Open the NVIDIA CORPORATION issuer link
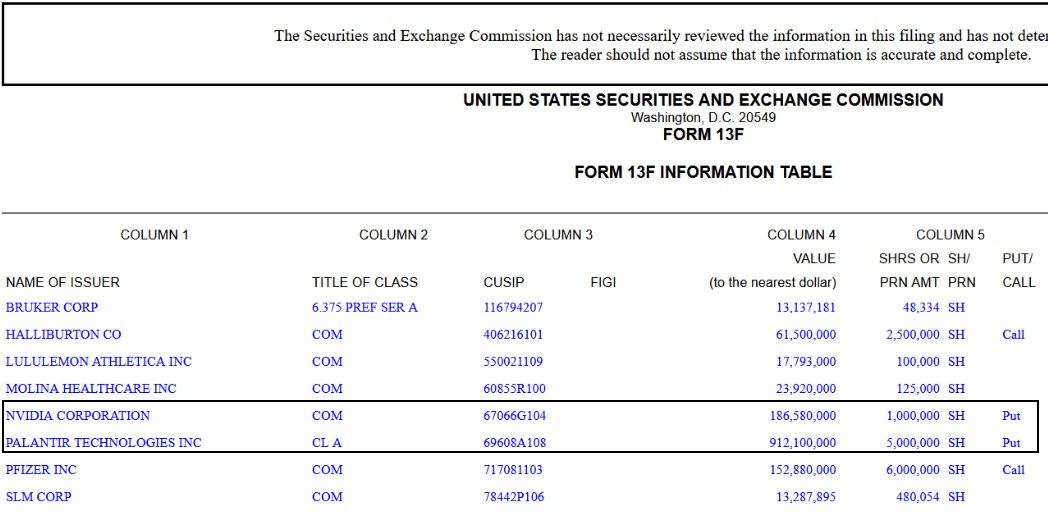 [78, 415]
